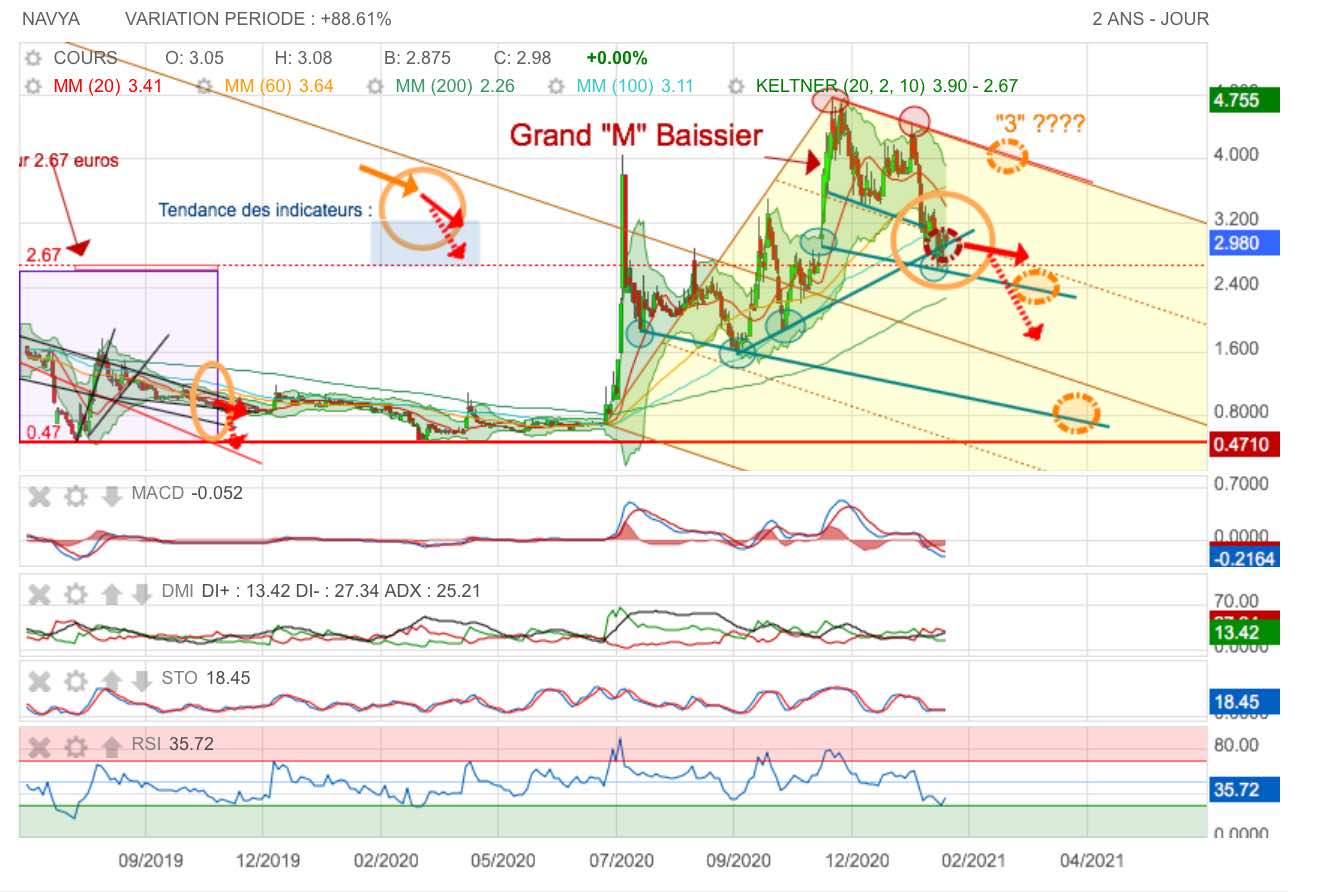
Task: Open settings gear for MM (60) average
Action: point(206,86)
